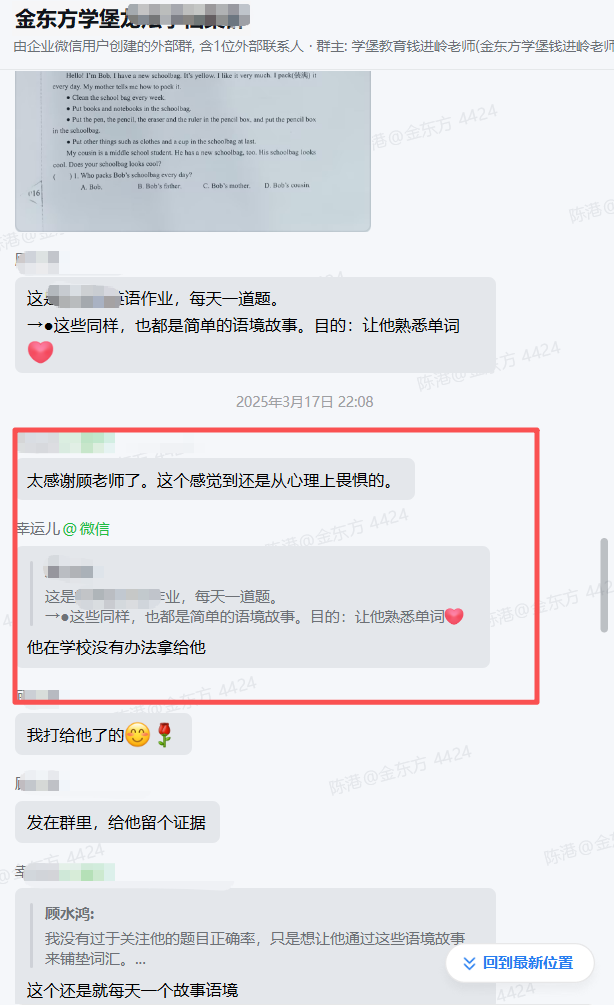Screen dimensions: 614x1005
Task: Click the red heart emoji in homework message
Action: (x=40, y=352)
